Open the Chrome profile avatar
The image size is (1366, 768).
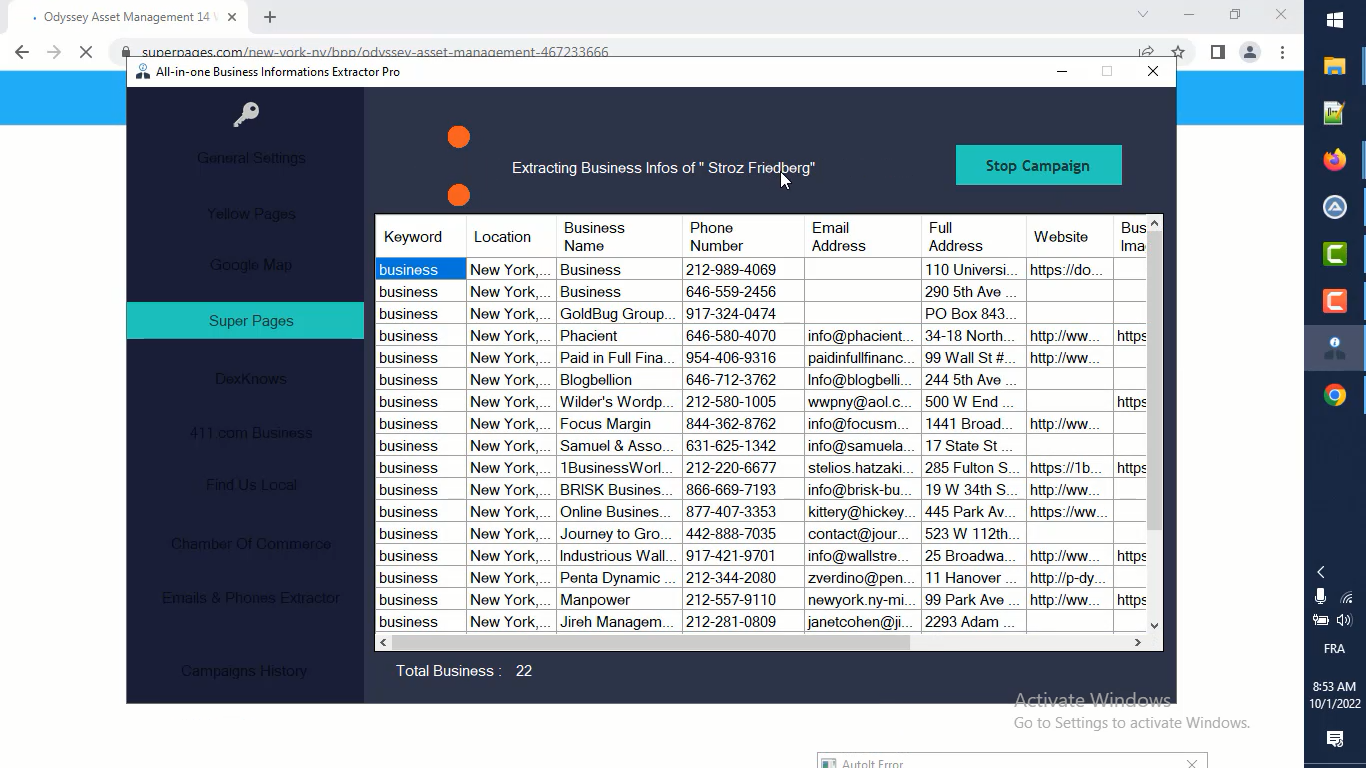click(1249, 53)
